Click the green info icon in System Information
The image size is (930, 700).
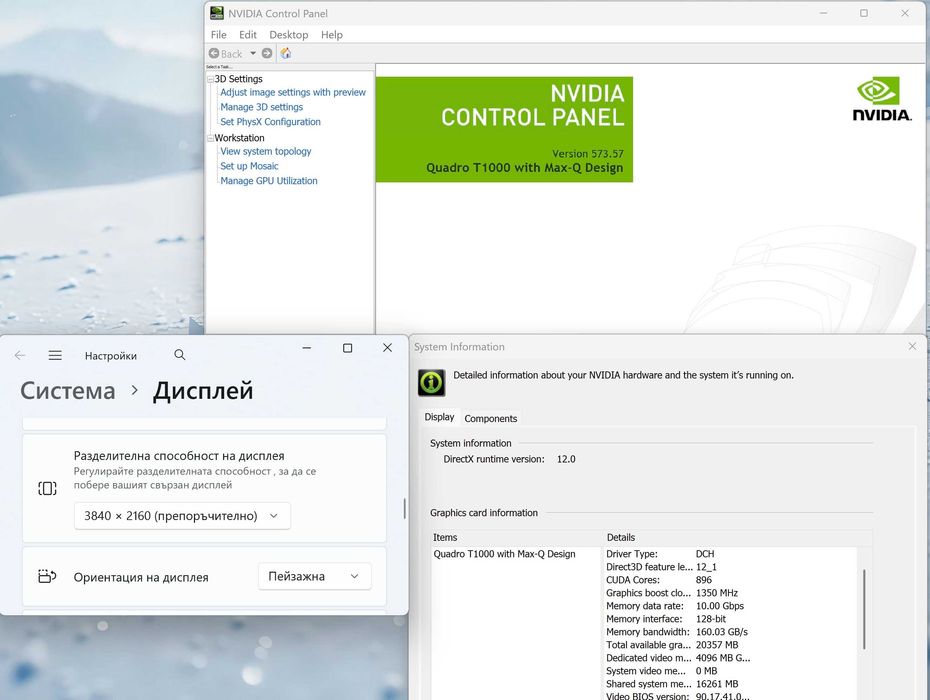point(431,383)
